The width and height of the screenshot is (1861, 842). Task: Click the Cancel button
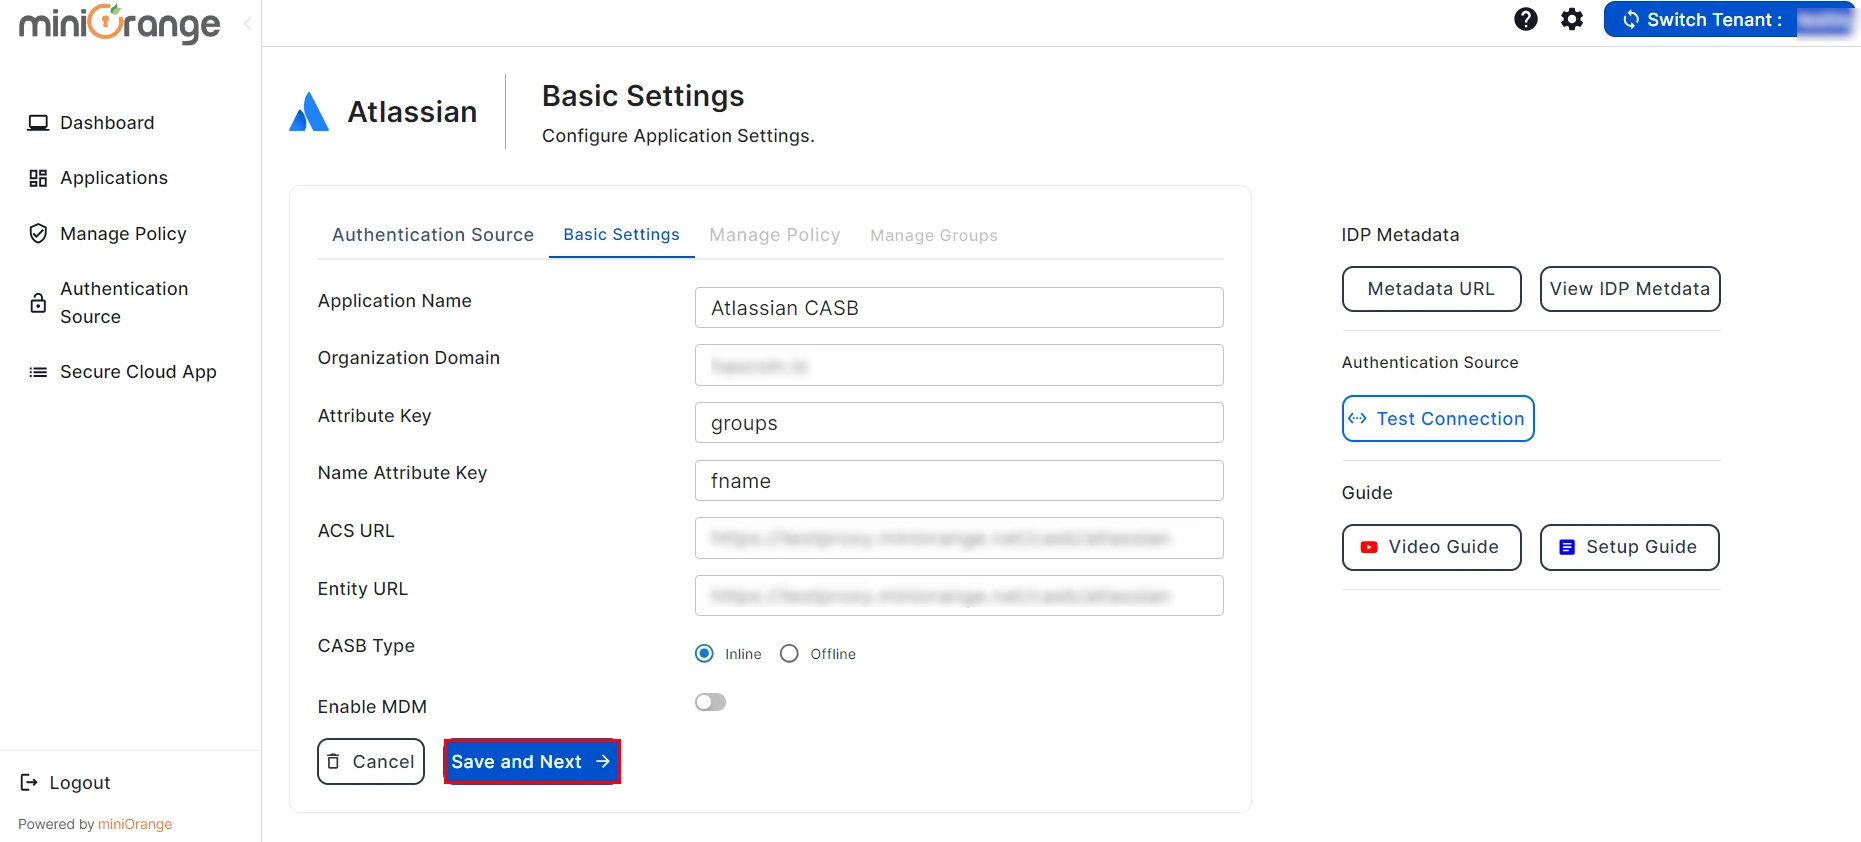click(x=371, y=762)
